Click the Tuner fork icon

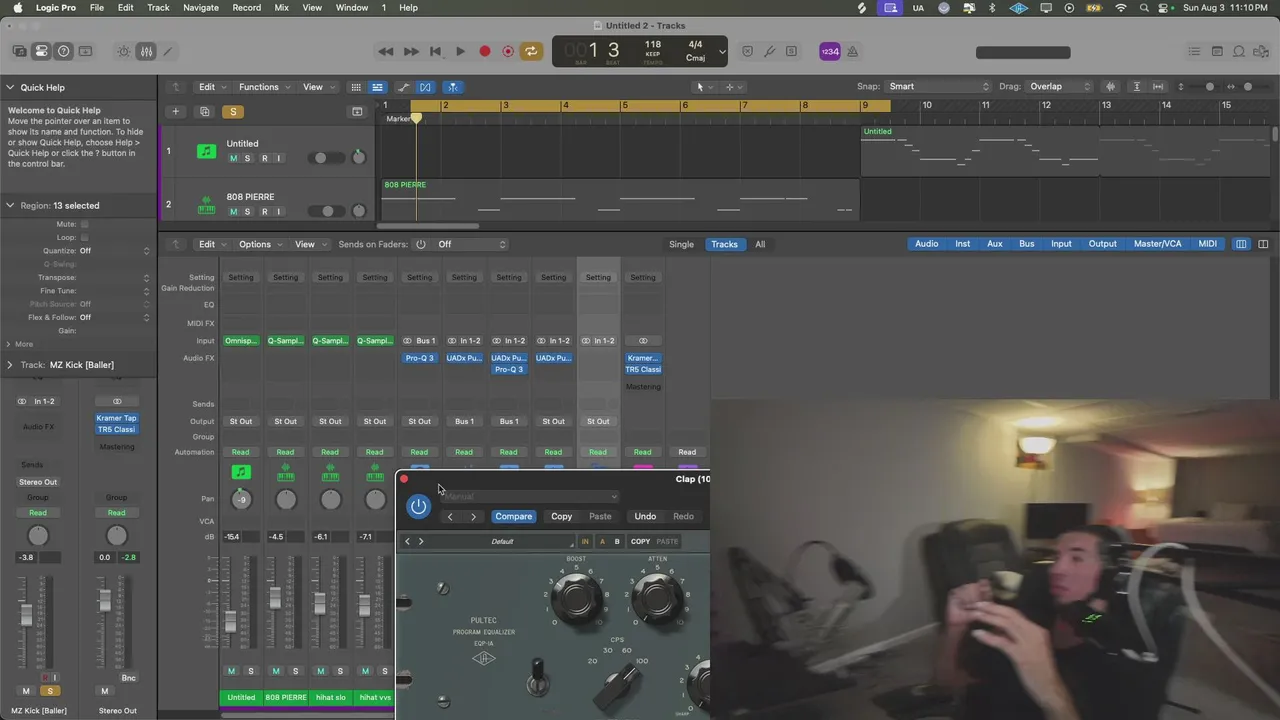(770, 51)
